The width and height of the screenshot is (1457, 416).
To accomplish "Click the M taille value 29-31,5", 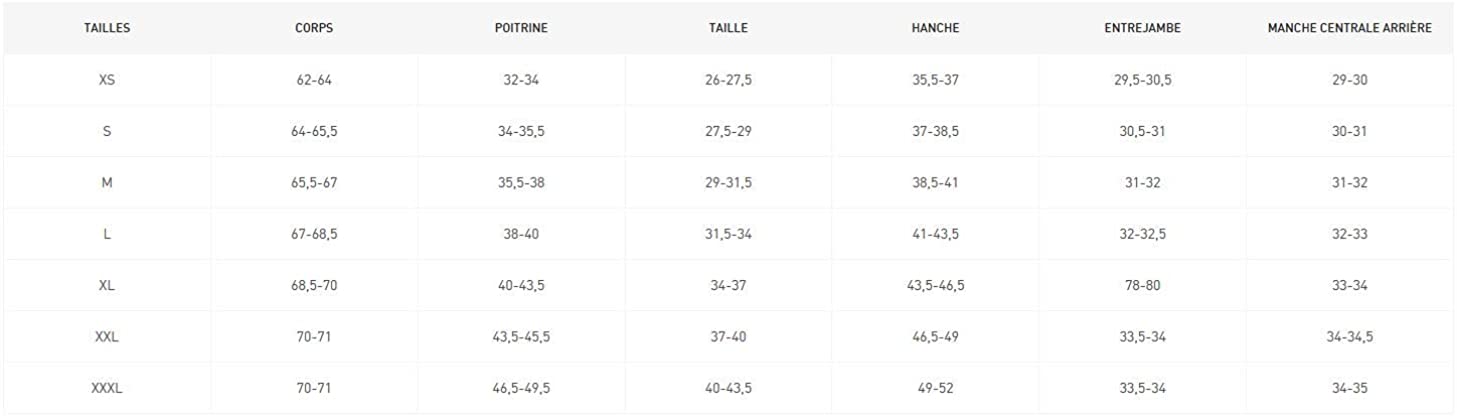I will pos(728,183).
